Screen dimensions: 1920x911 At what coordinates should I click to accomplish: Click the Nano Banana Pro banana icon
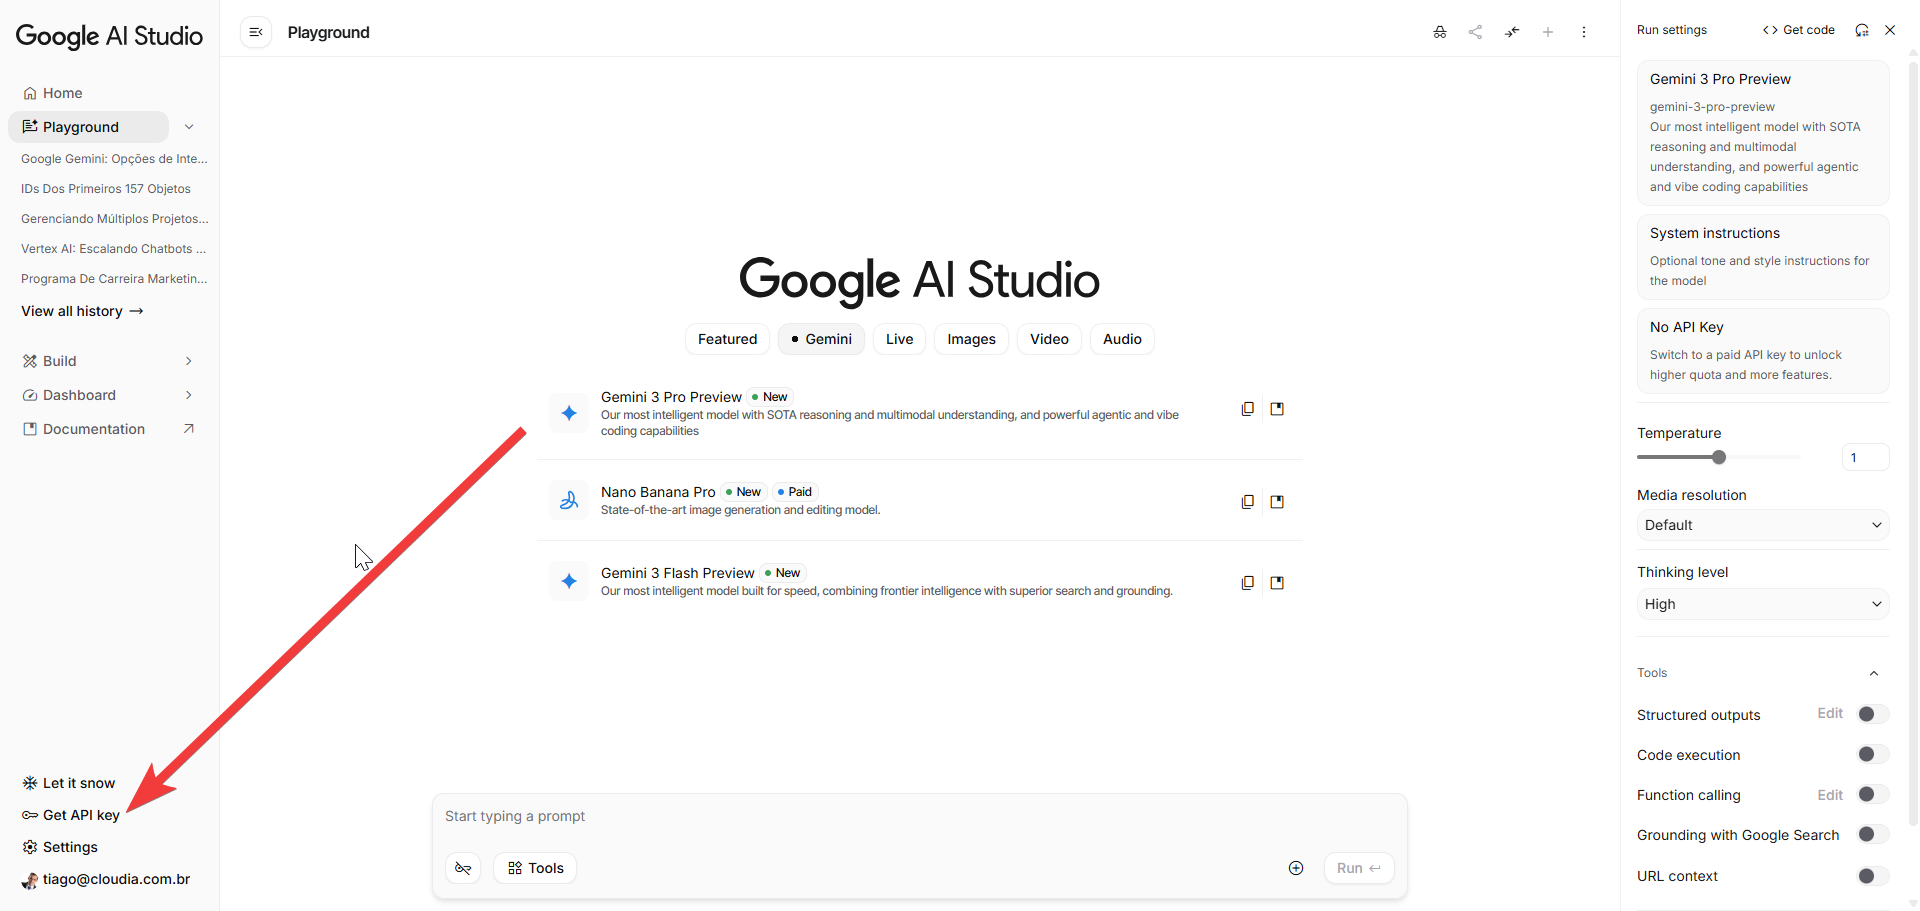(x=569, y=501)
